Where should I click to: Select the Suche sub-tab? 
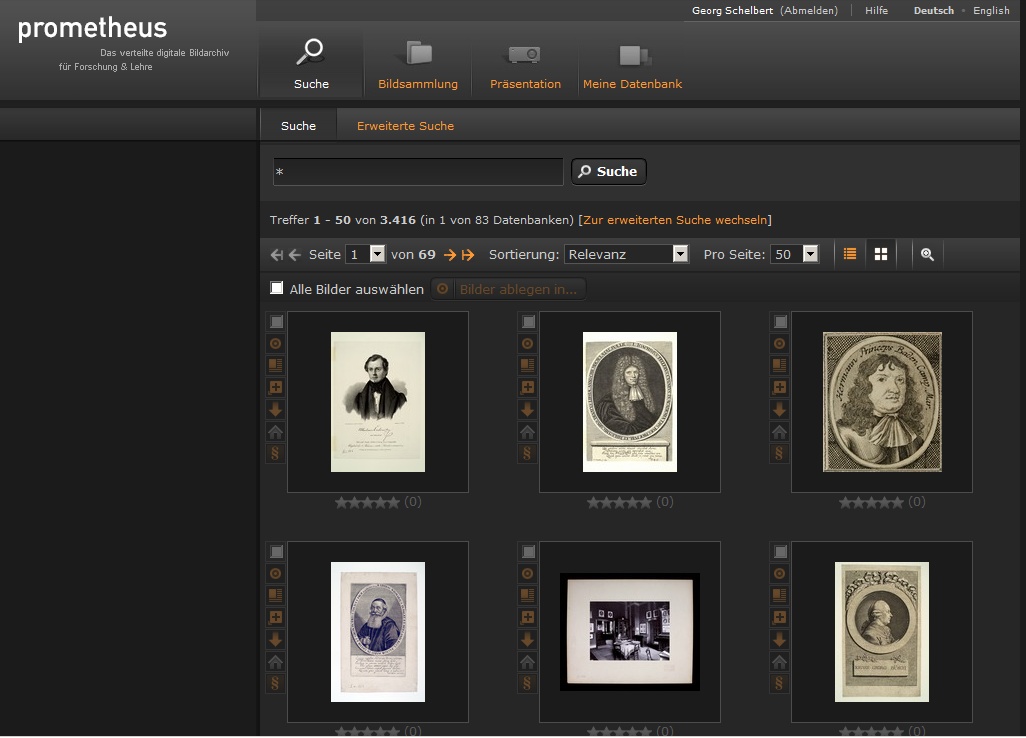[x=298, y=126]
